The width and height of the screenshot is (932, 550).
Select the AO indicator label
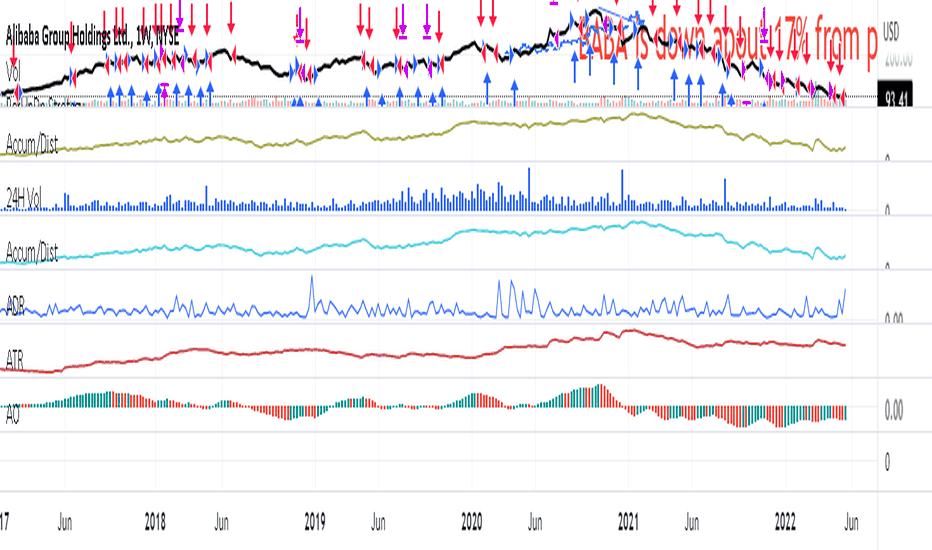tap(12, 414)
